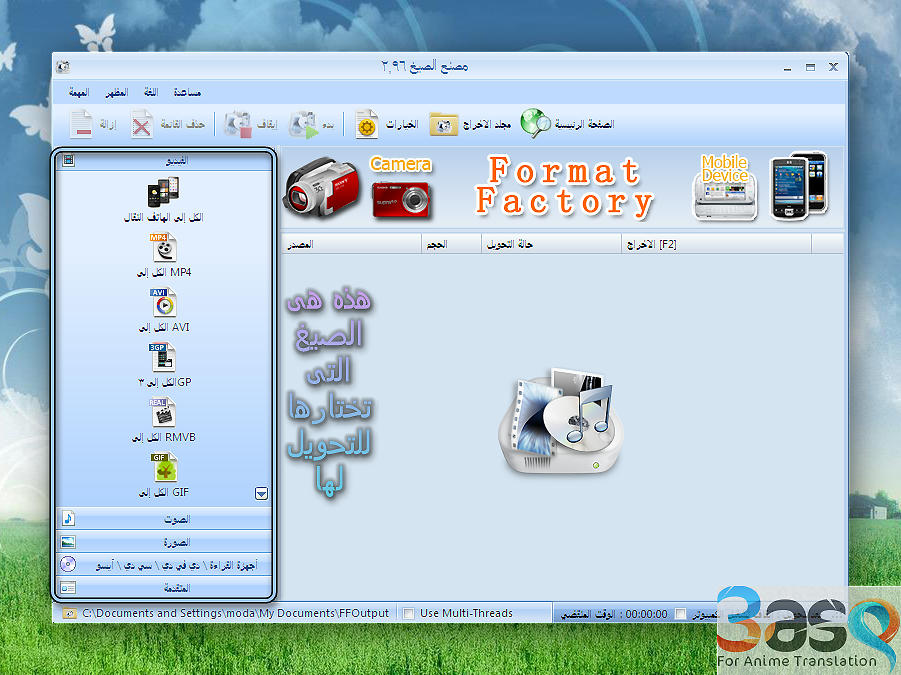Screen dimensions: 901x675
Task: Choose الكل إلى الهاتف النقال mobile conversion
Action: point(164,199)
